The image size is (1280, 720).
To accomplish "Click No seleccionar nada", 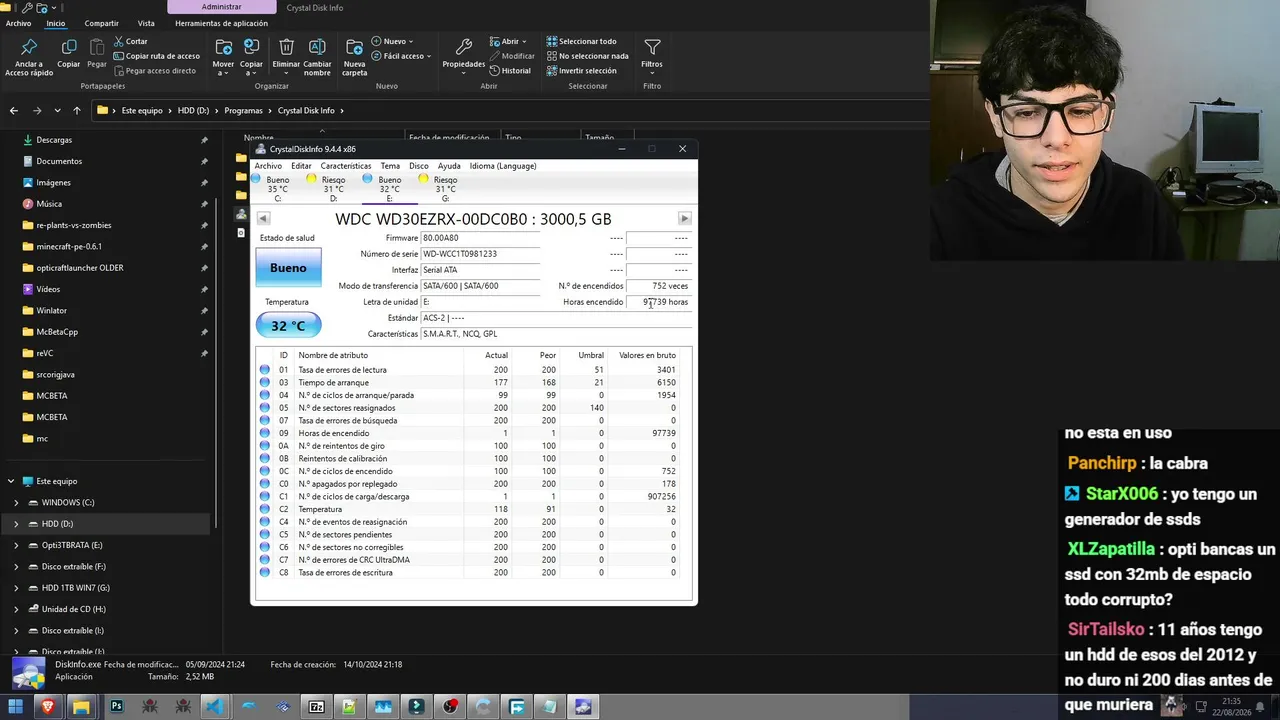I will pyautogui.click(x=587, y=56).
